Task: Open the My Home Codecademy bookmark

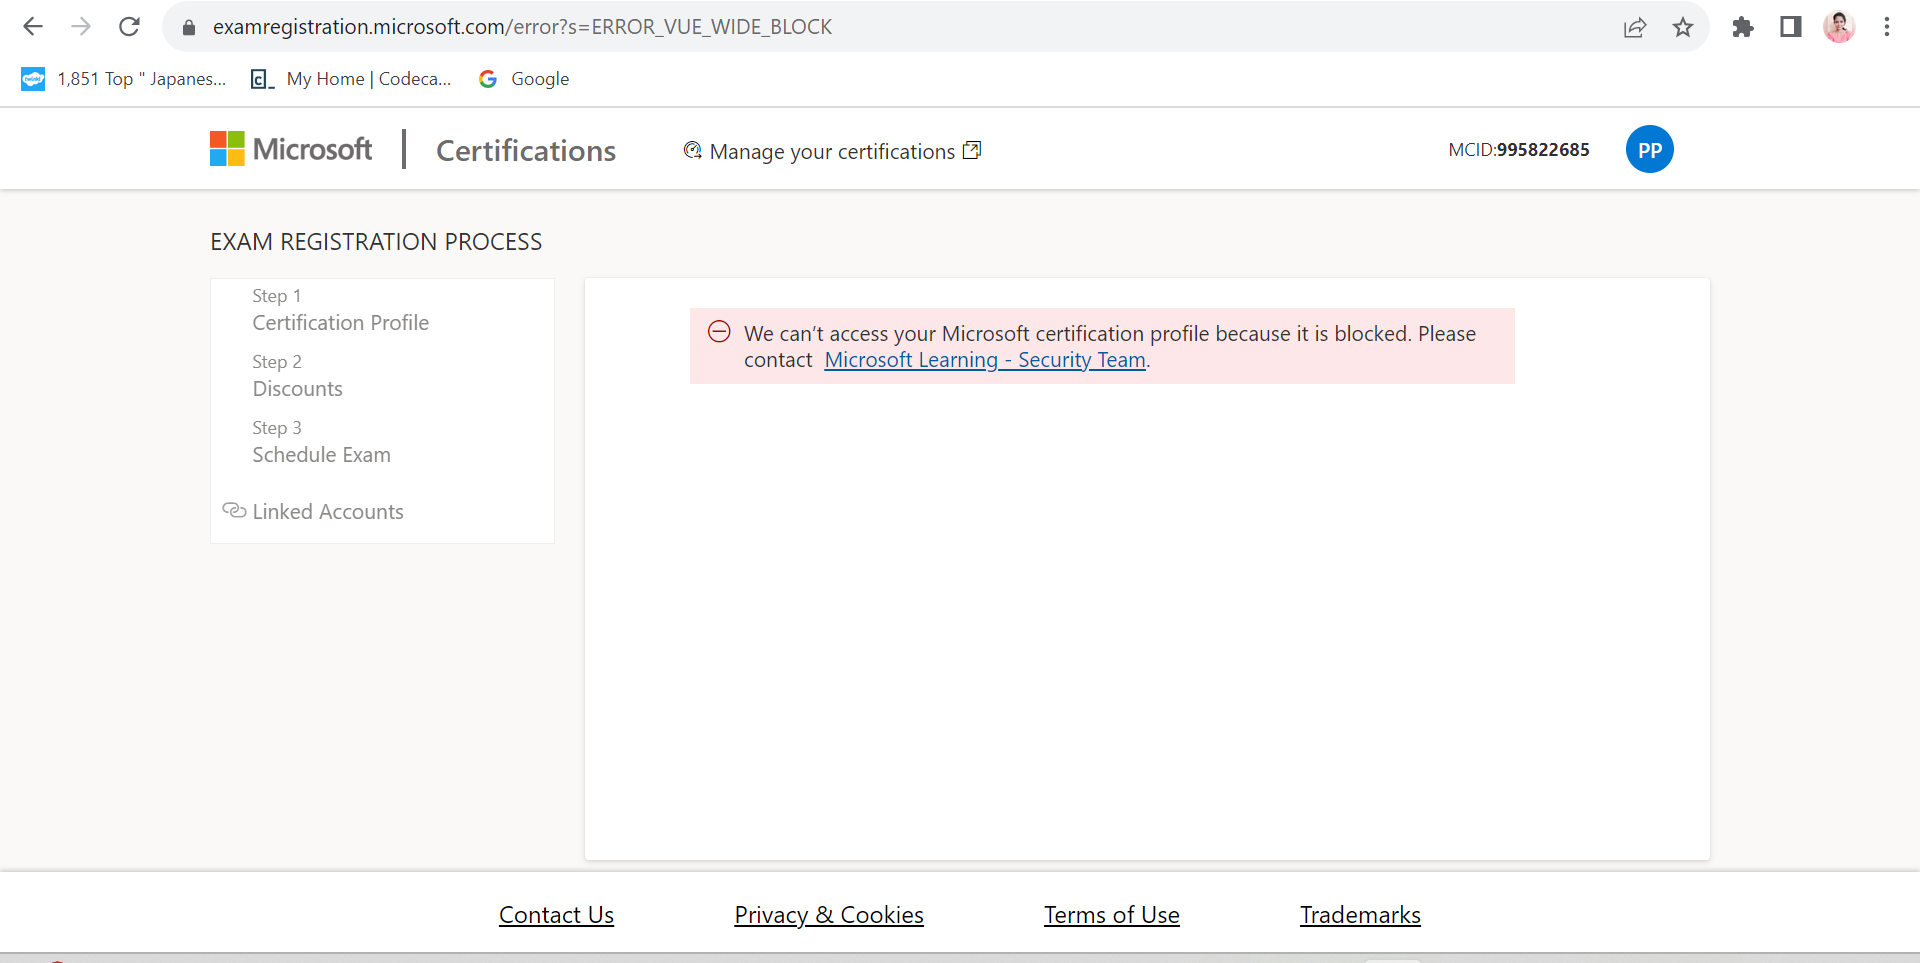Action: coord(351,79)
